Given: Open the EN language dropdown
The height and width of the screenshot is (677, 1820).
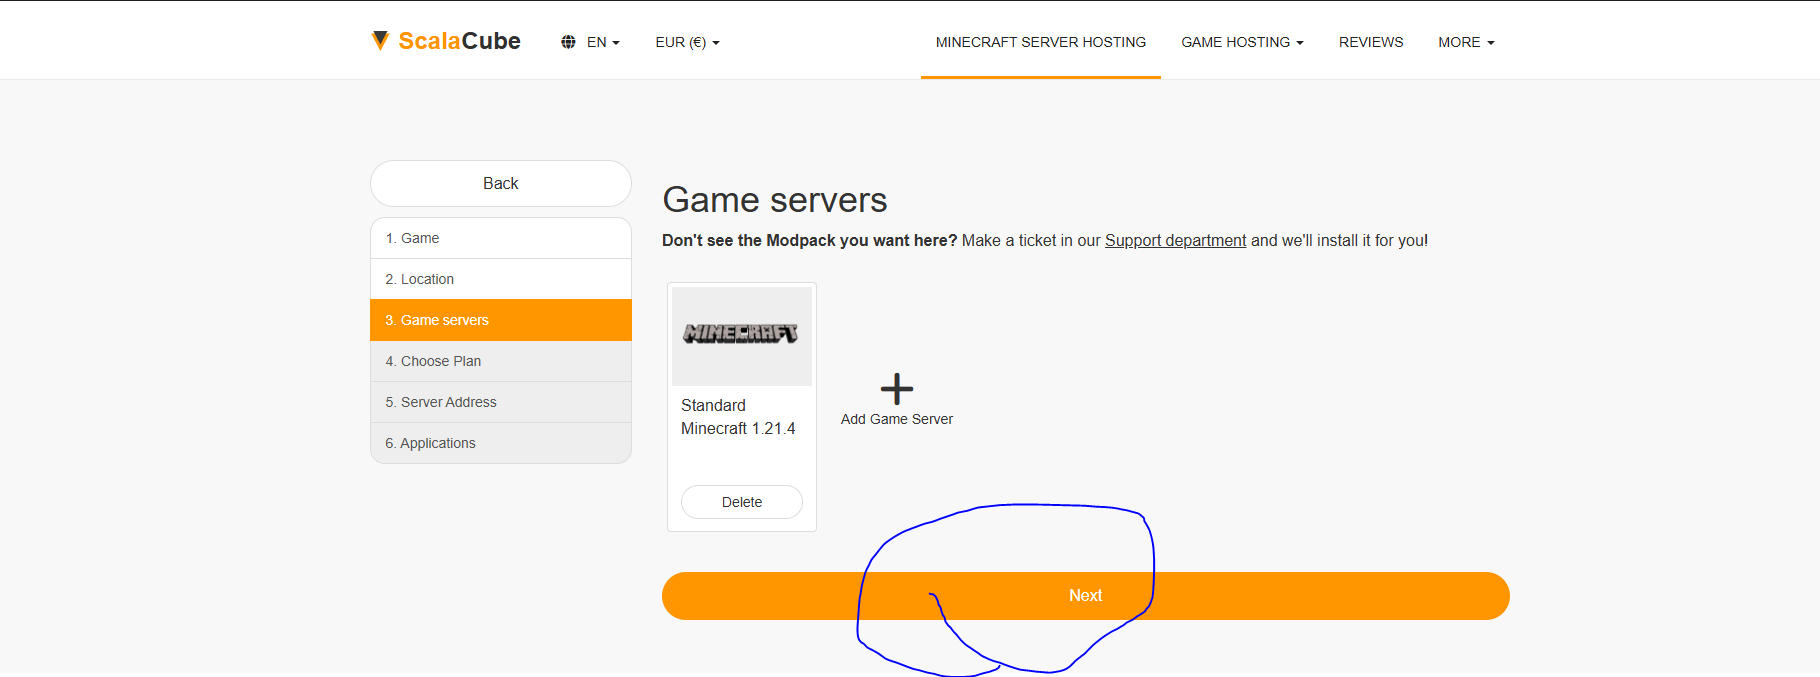Looking at the screenshot, I should [603, 42].
